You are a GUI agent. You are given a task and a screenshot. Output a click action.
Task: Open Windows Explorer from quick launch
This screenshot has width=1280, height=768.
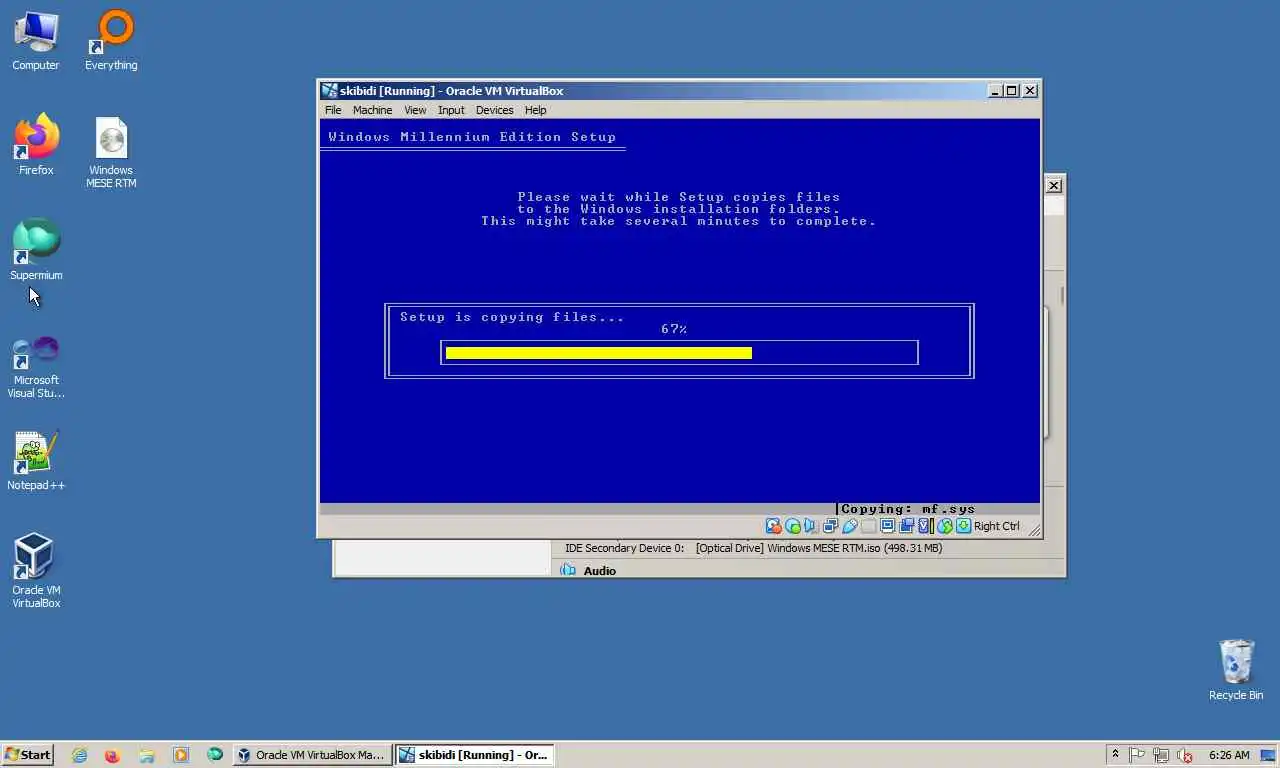146,755
